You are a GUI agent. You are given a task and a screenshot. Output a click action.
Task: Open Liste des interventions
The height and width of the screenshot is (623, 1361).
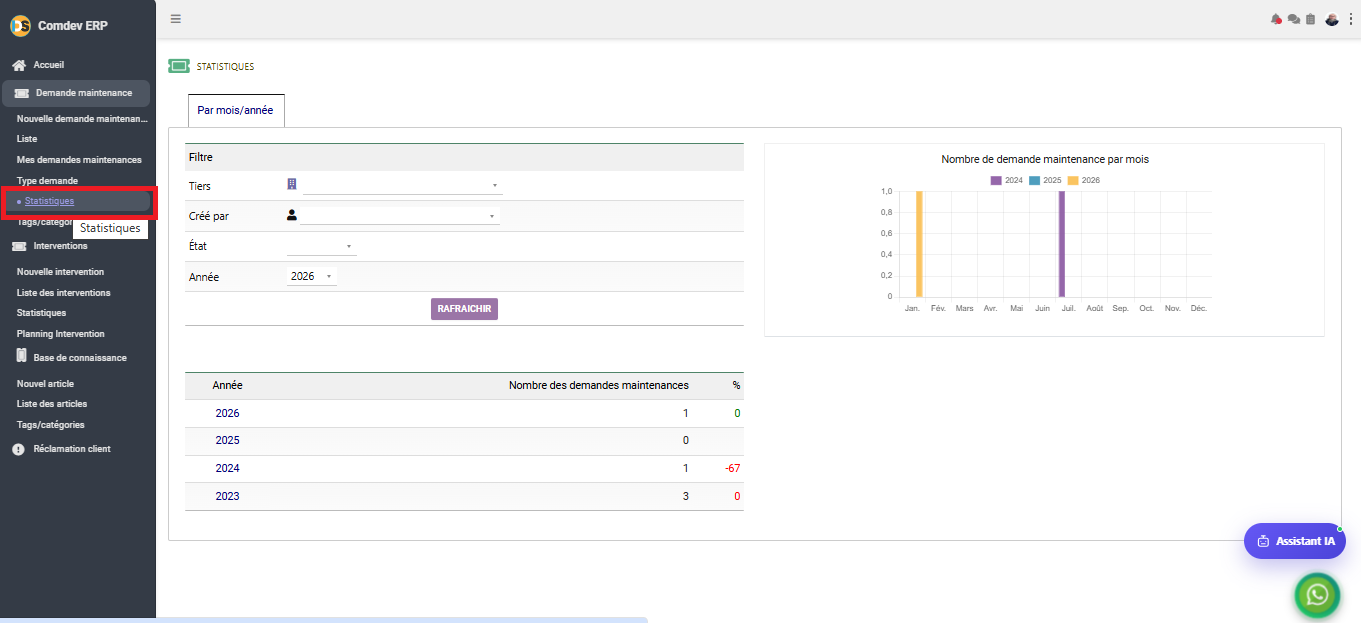(x=63, y=293)
